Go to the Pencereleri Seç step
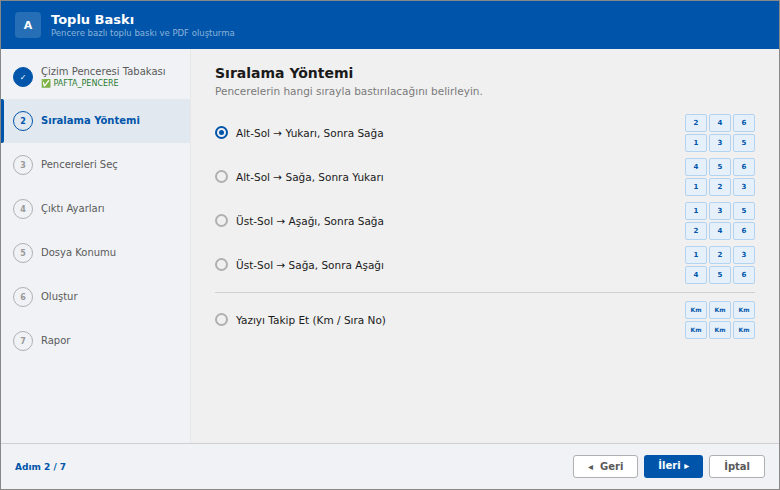780x490 pixels. point(96,165)
